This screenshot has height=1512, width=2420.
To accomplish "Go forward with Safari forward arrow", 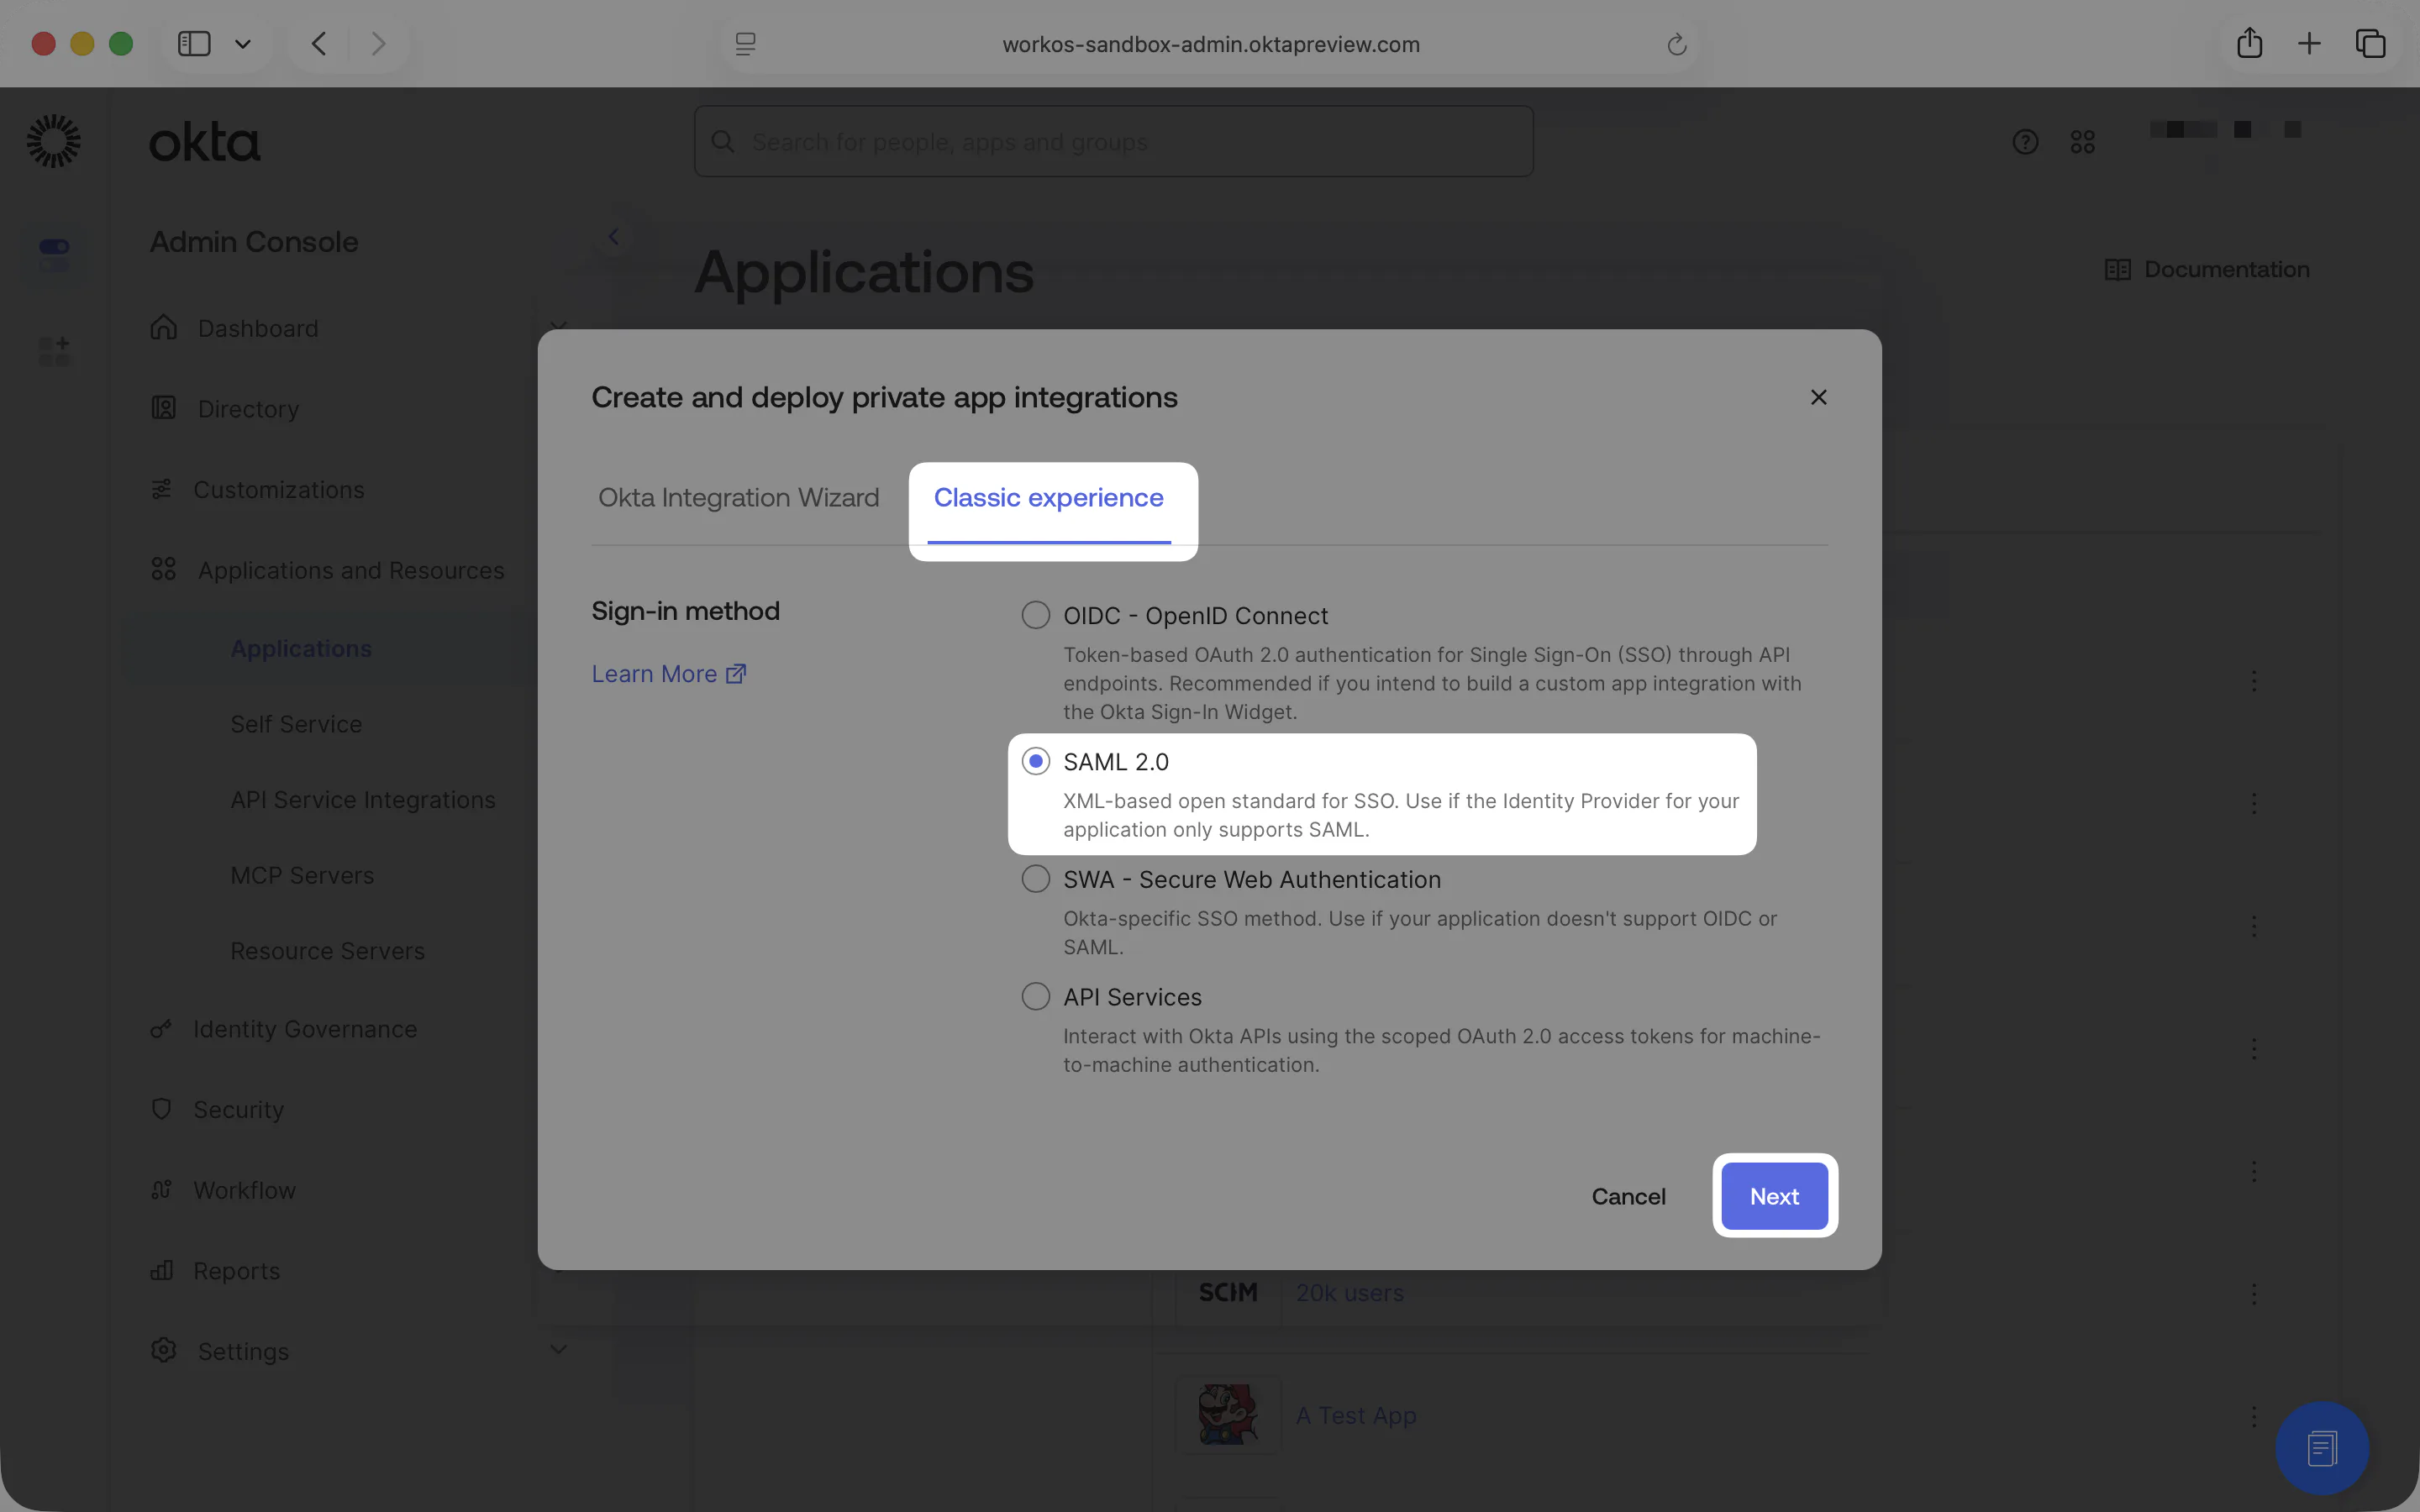I will click(x=378, y=44).
